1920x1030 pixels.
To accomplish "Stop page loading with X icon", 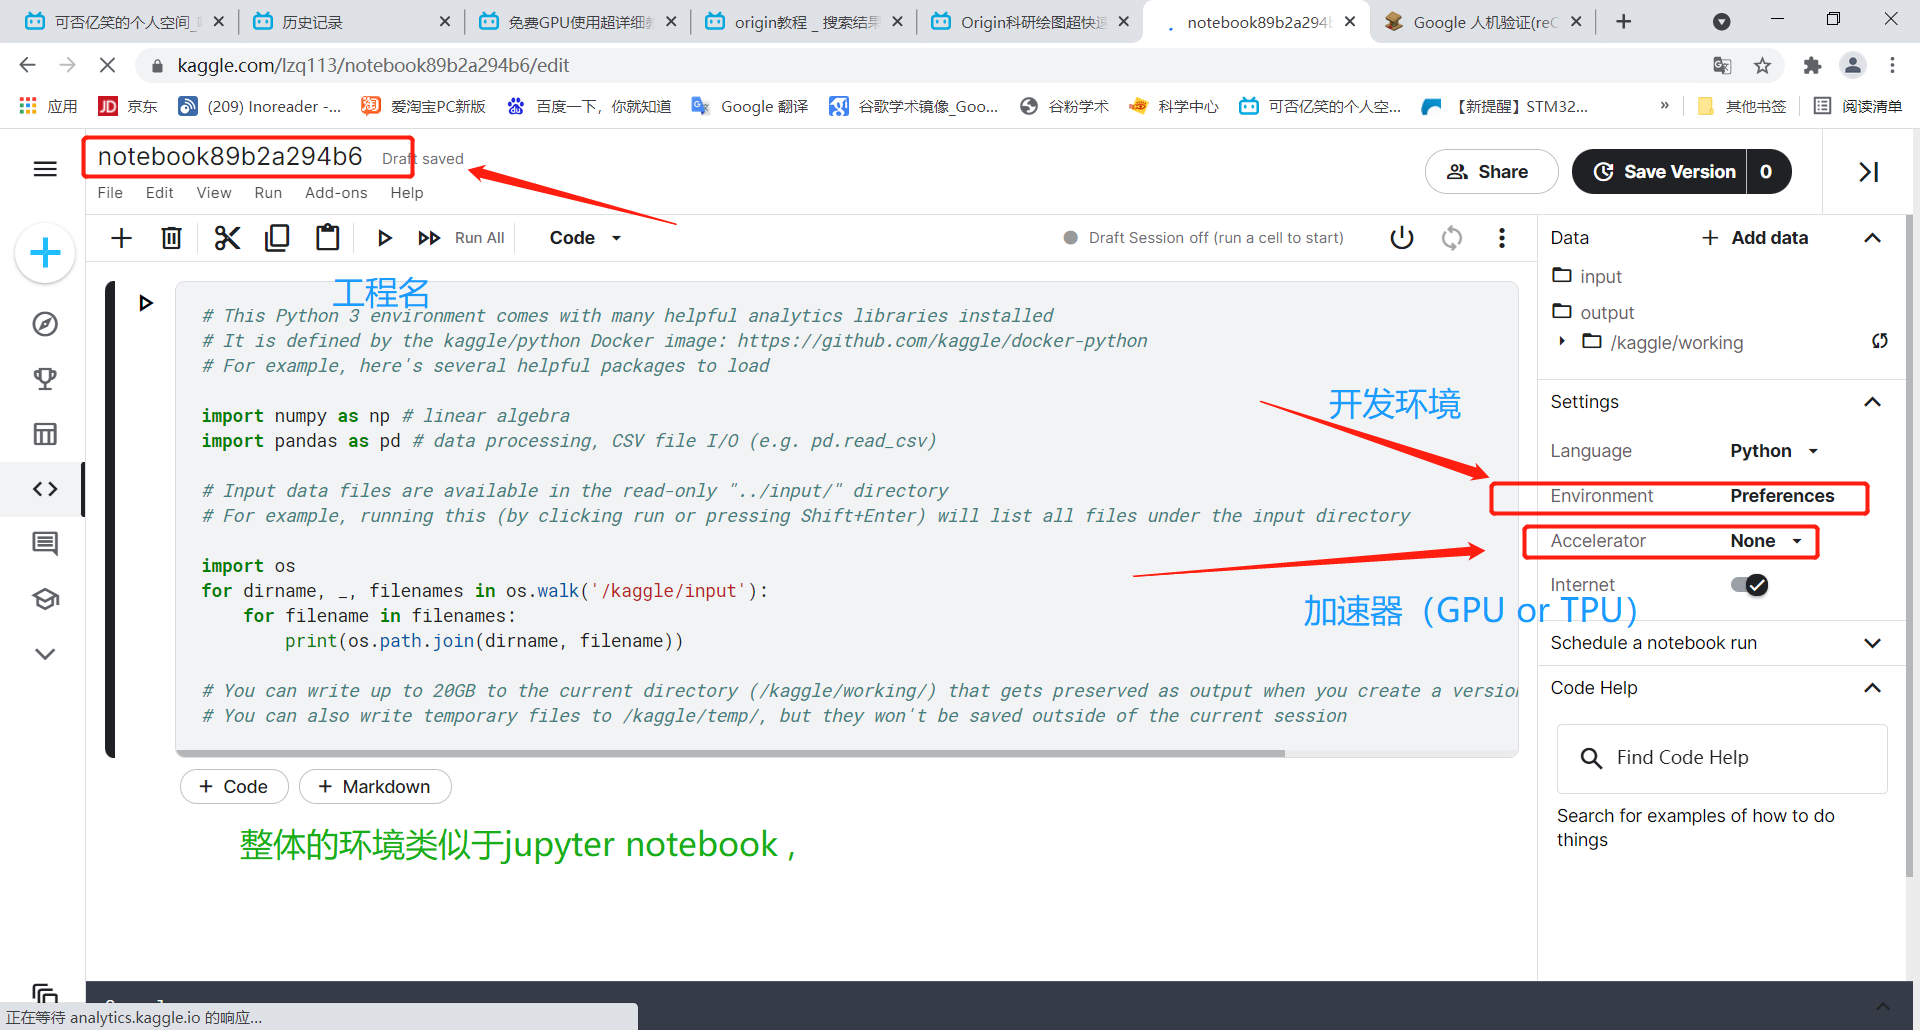I will pos(108,65).
